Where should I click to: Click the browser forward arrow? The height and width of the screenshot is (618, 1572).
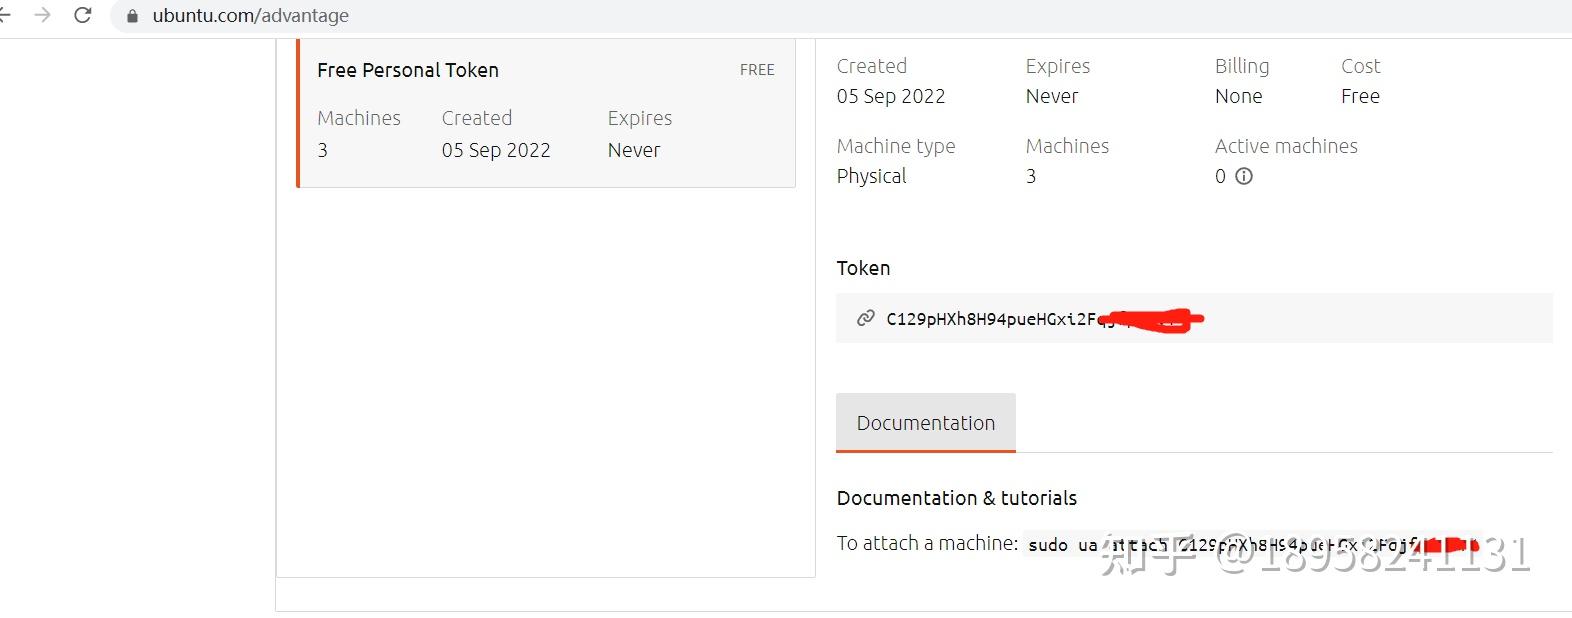click(42, 15)
